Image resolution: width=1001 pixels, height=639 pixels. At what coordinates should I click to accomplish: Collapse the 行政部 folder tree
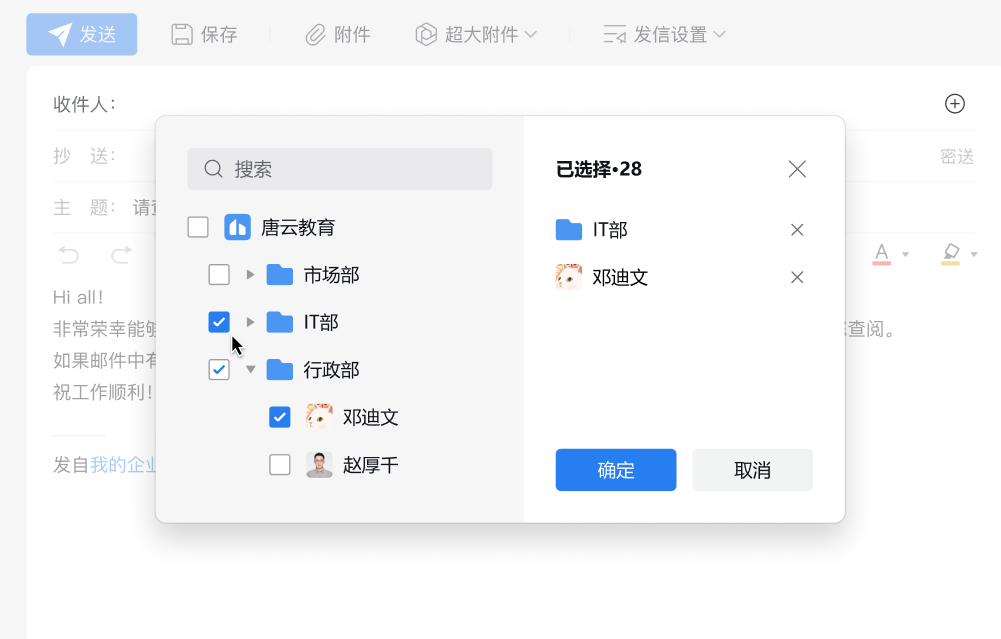tap(251, 370)
